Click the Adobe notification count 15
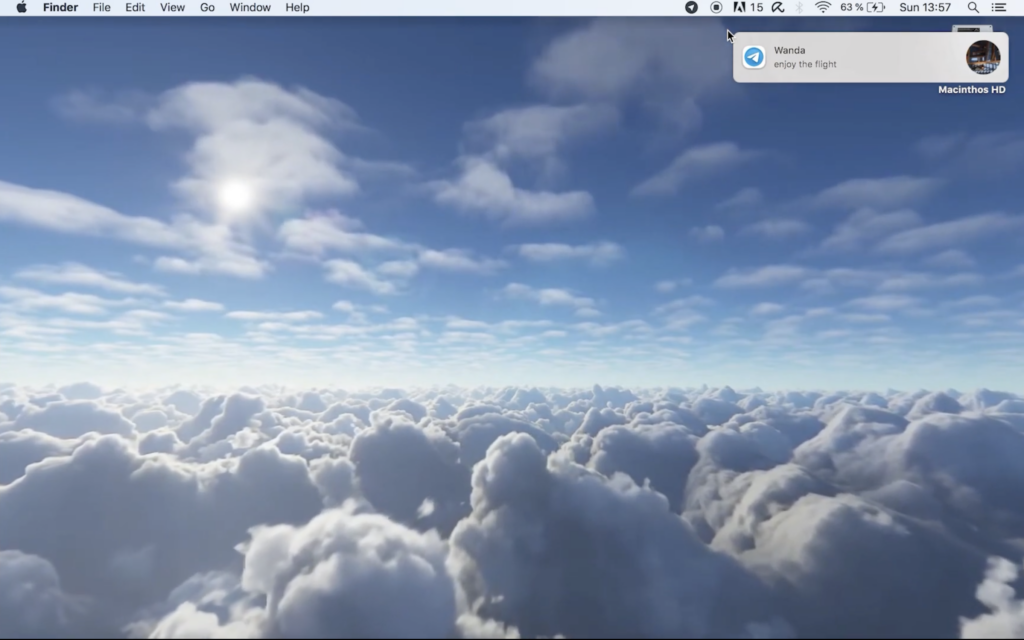This screenshot has height=640, width=1024. [756, 7]
